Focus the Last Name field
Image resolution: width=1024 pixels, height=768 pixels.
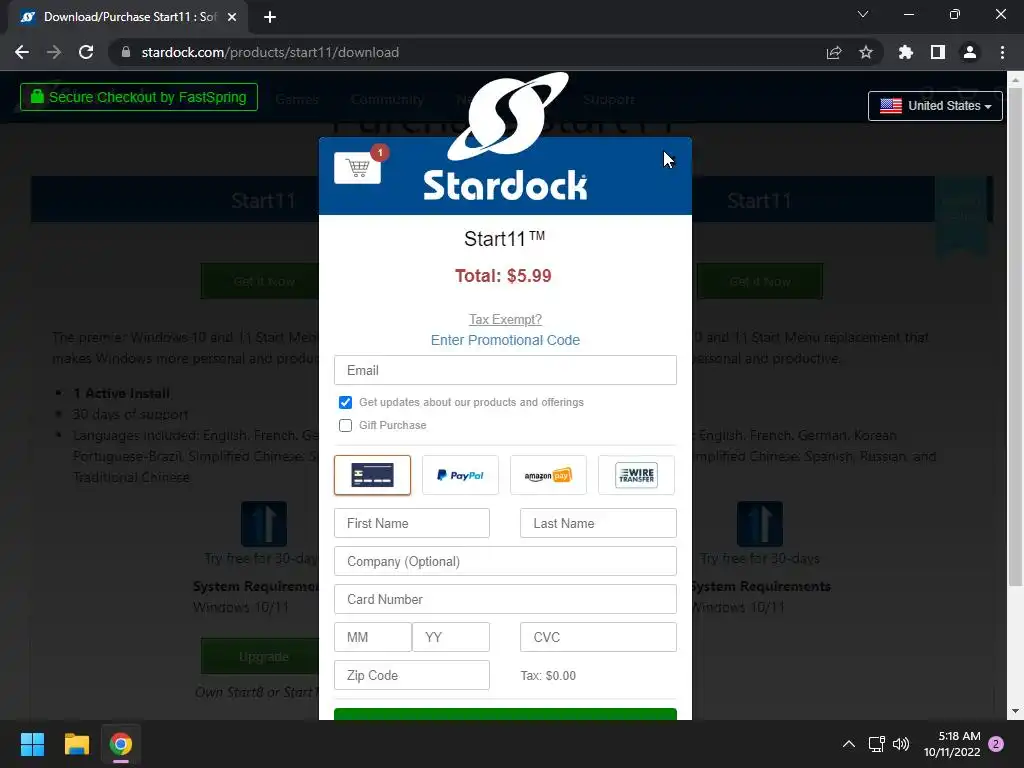click(x=598, y=523)
